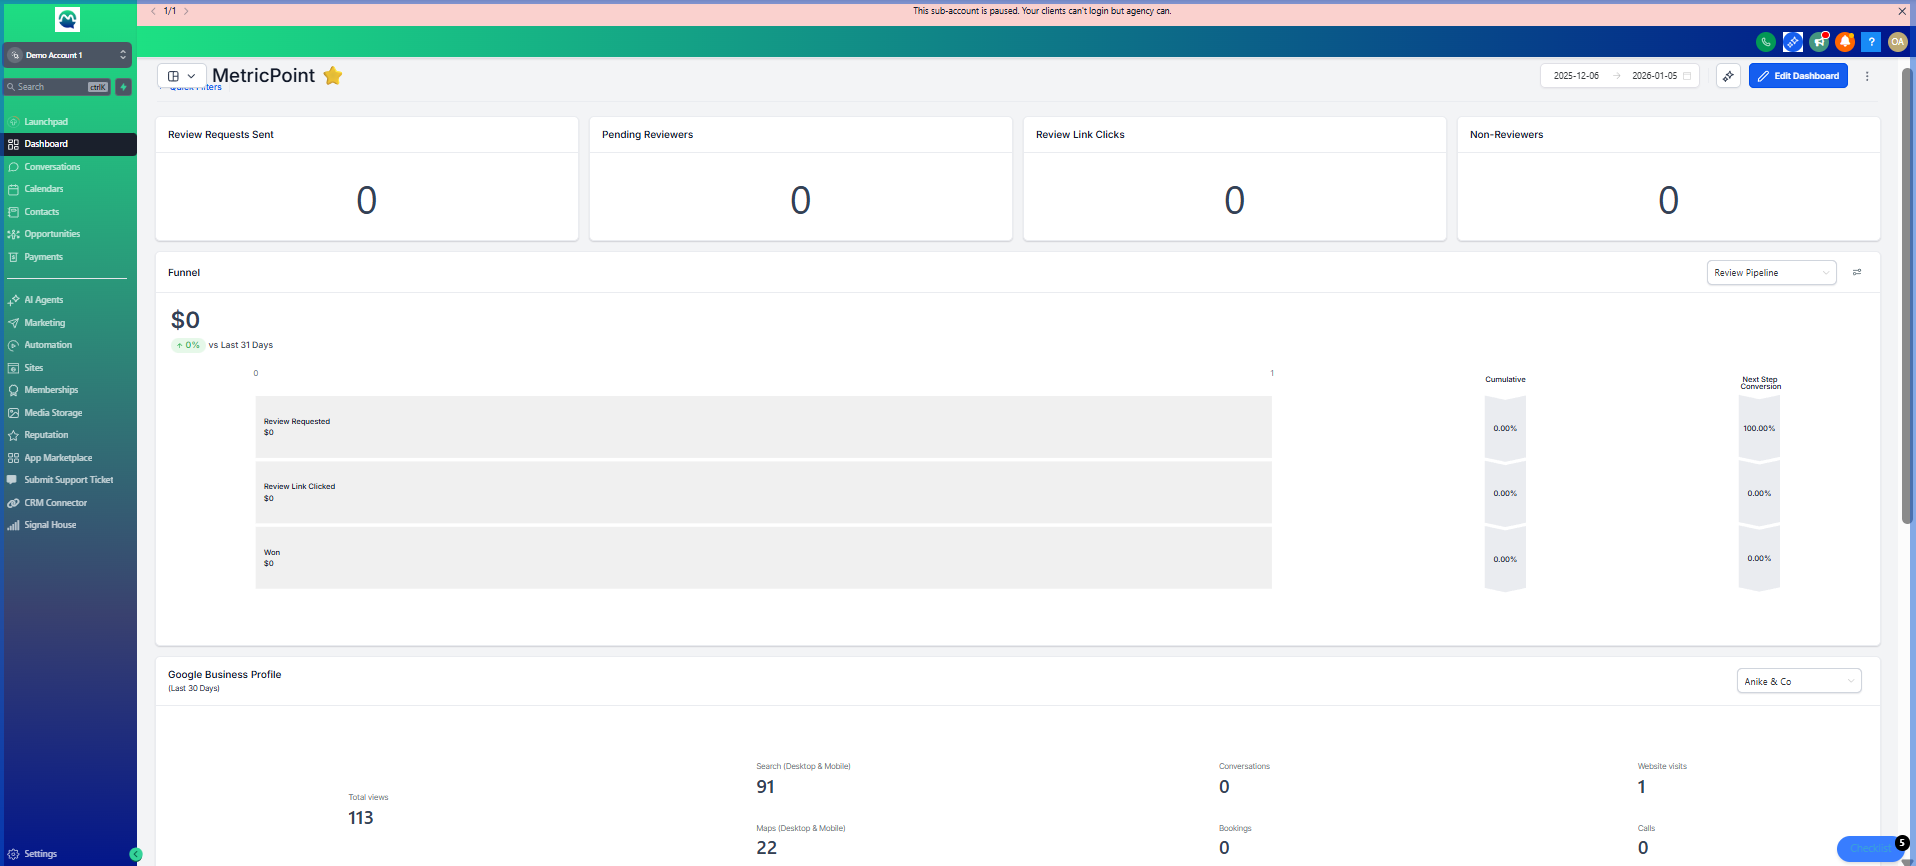Click the Calendars icon in the sidebar
This screenshot has width=1916, height=866.
(x=13, y=189)
